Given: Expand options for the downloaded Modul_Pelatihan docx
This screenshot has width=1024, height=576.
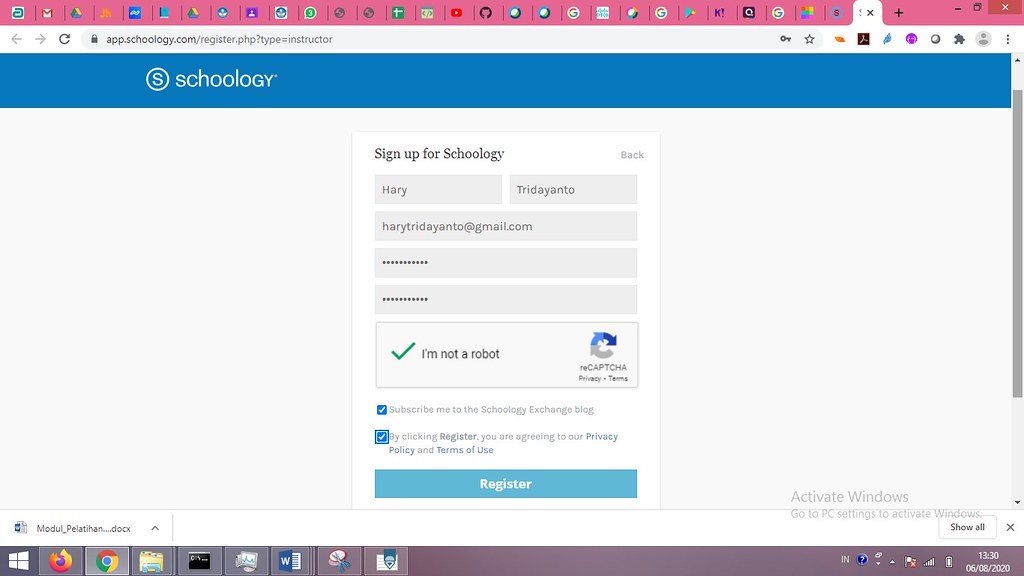Looking at the screenshot, I should [155, 528].
